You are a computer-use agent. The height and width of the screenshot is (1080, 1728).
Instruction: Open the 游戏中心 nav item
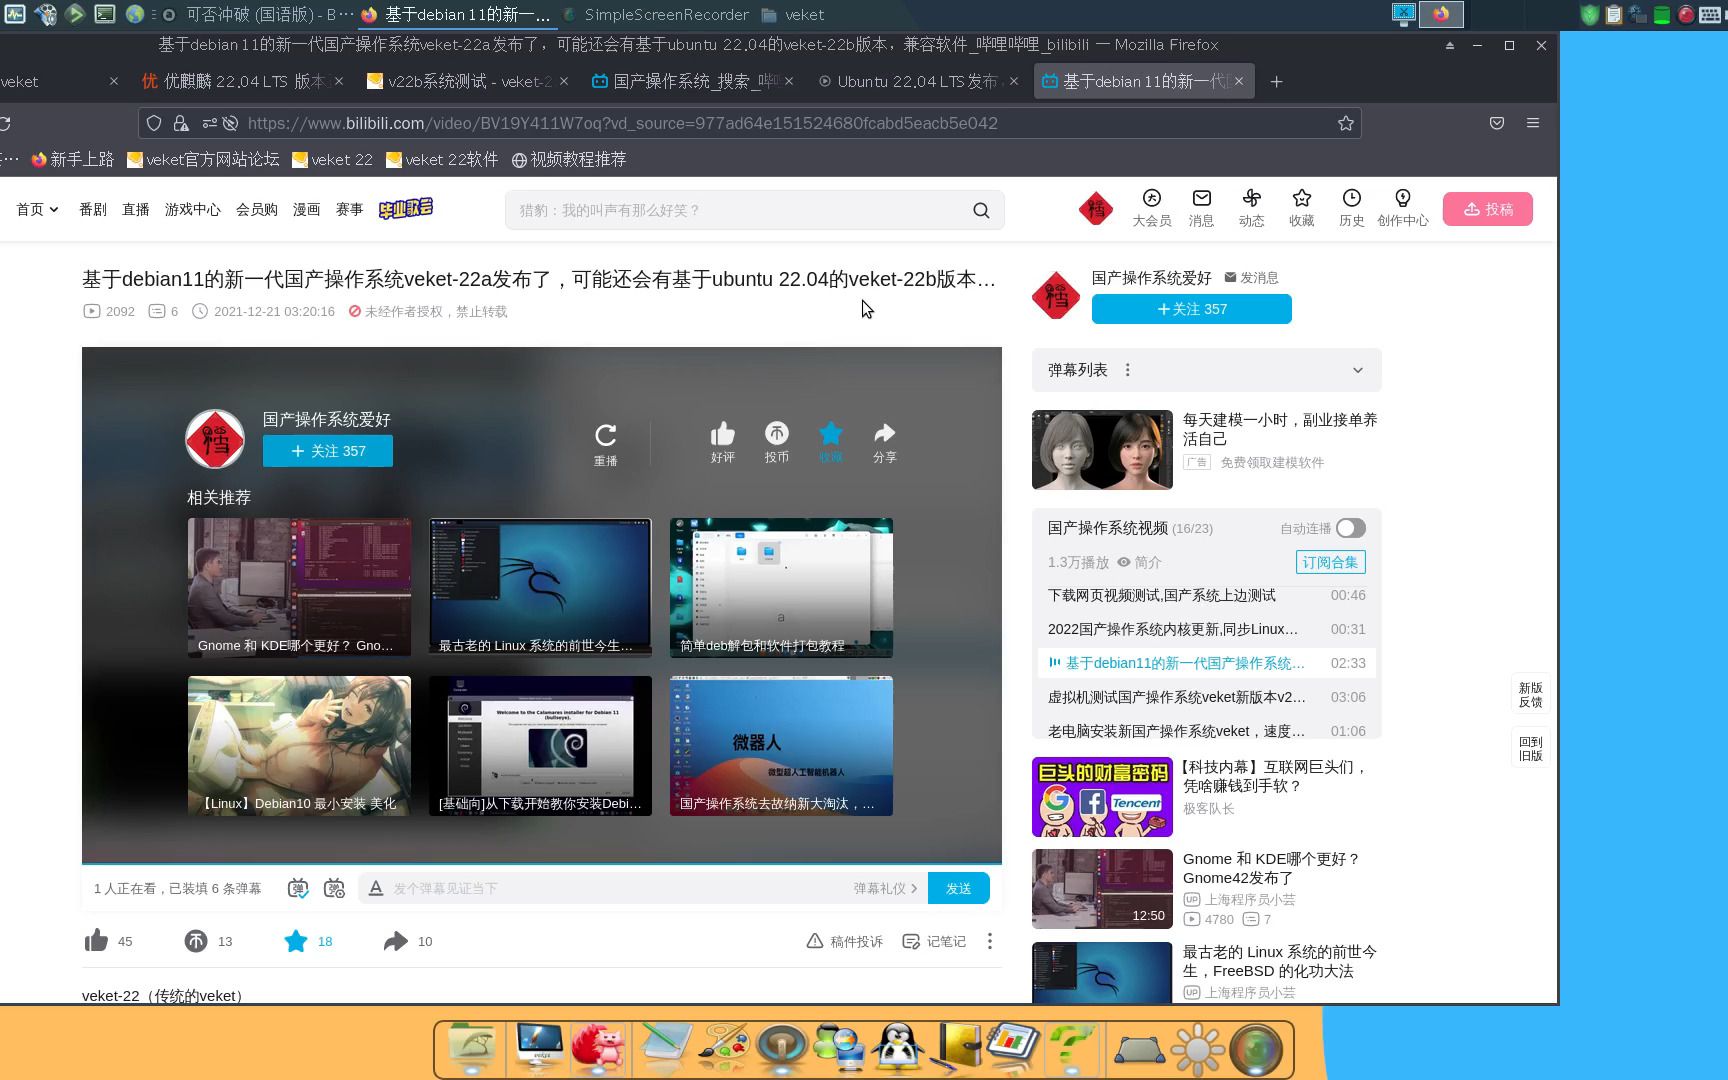192,209
